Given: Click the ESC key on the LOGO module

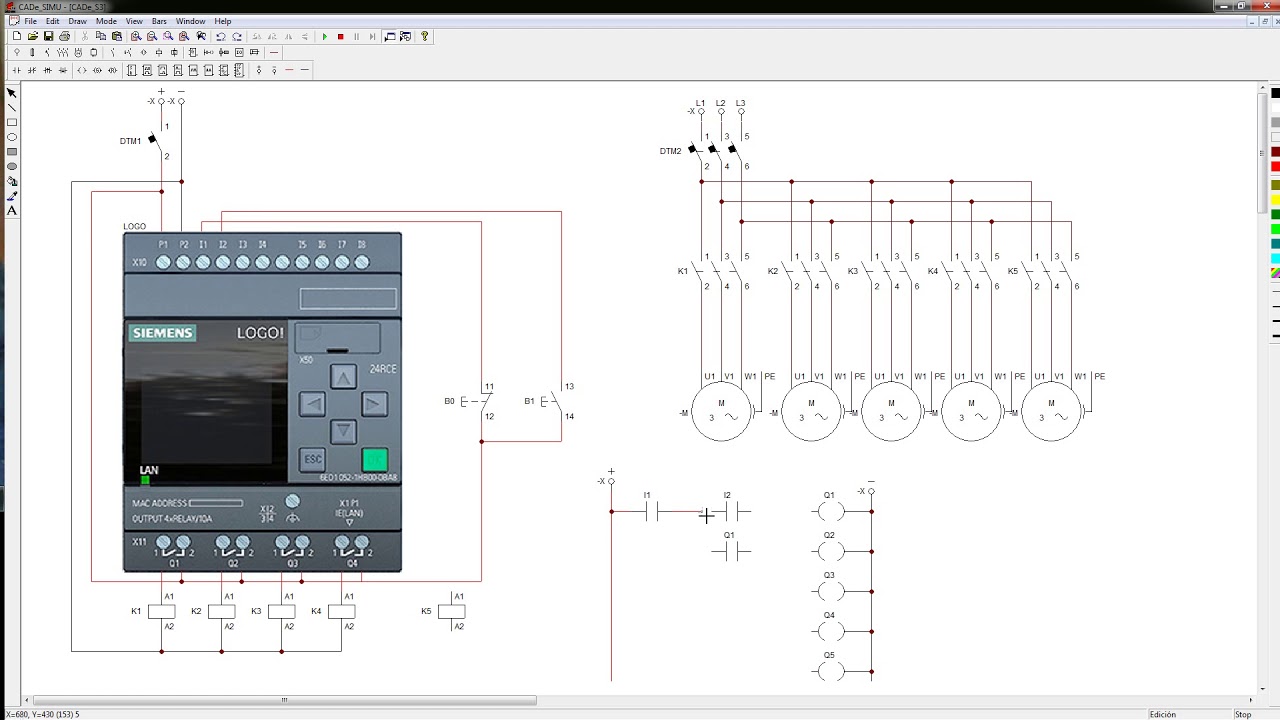Looking at the screenshot, I should coord(313,459).
